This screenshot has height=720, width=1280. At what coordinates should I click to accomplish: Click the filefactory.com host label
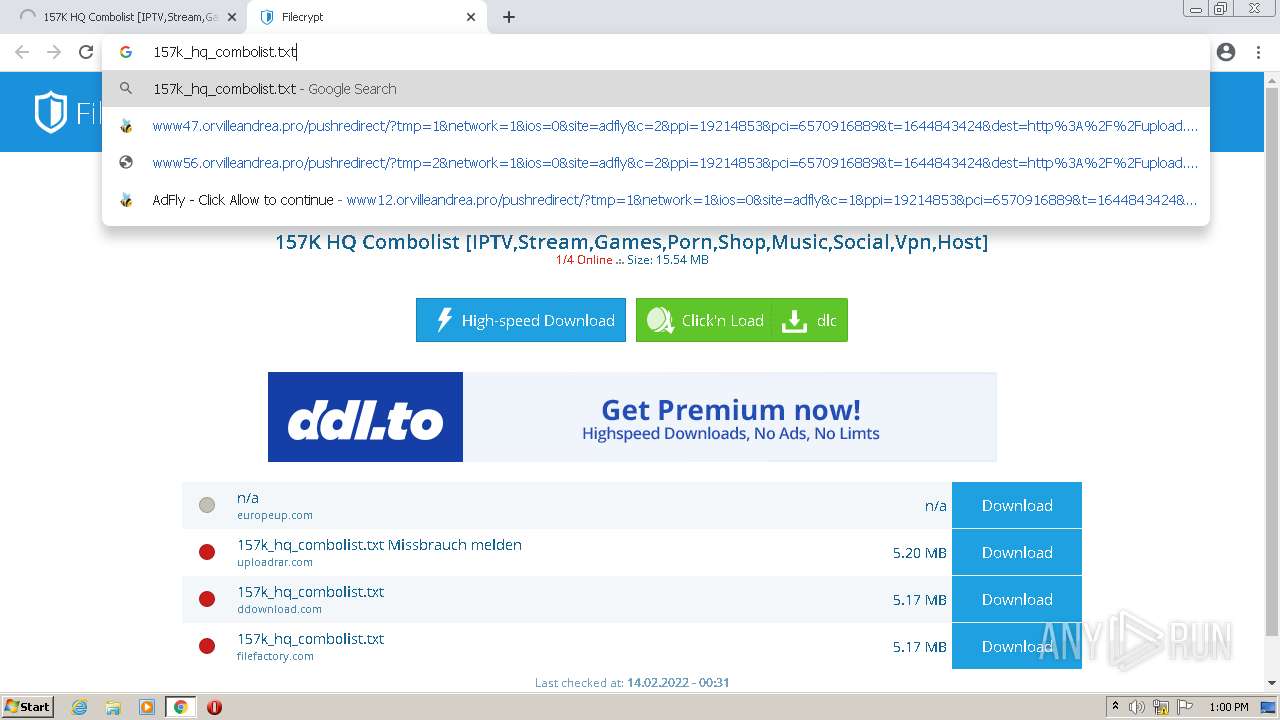(x=275, y=656)
